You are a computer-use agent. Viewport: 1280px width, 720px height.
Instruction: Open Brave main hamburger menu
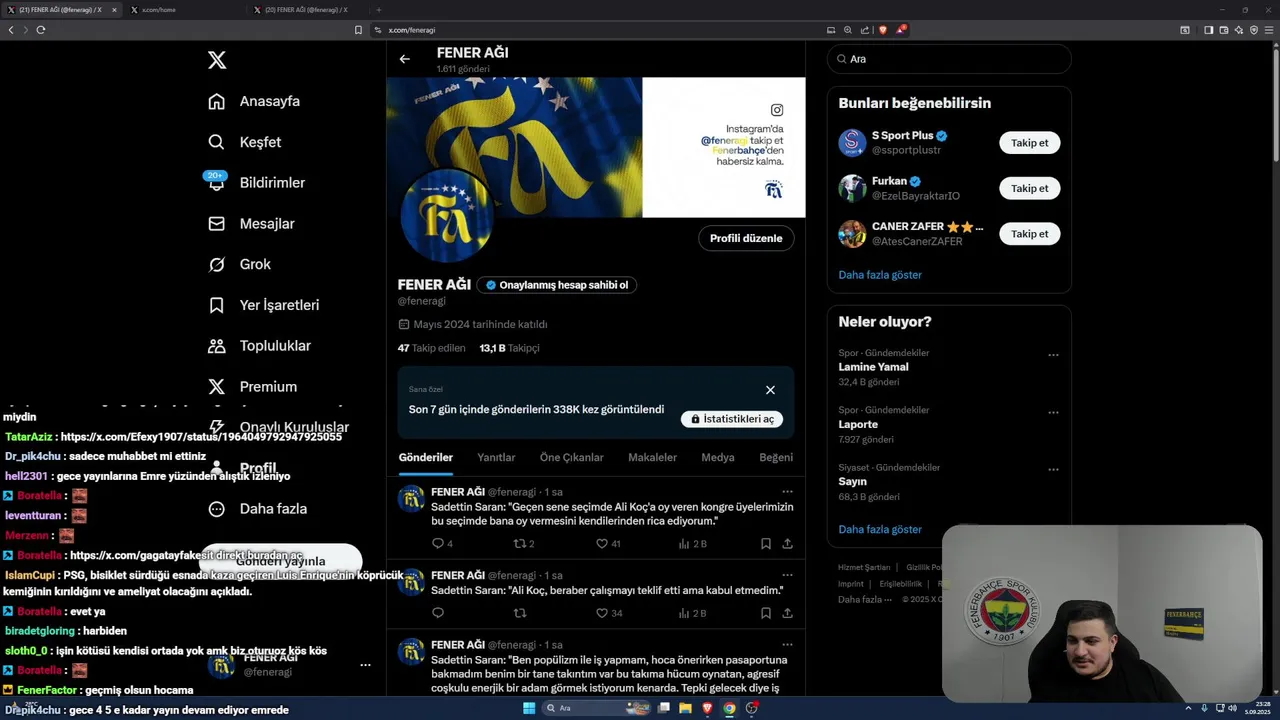pyautogui.click(x=1269, y=30)
